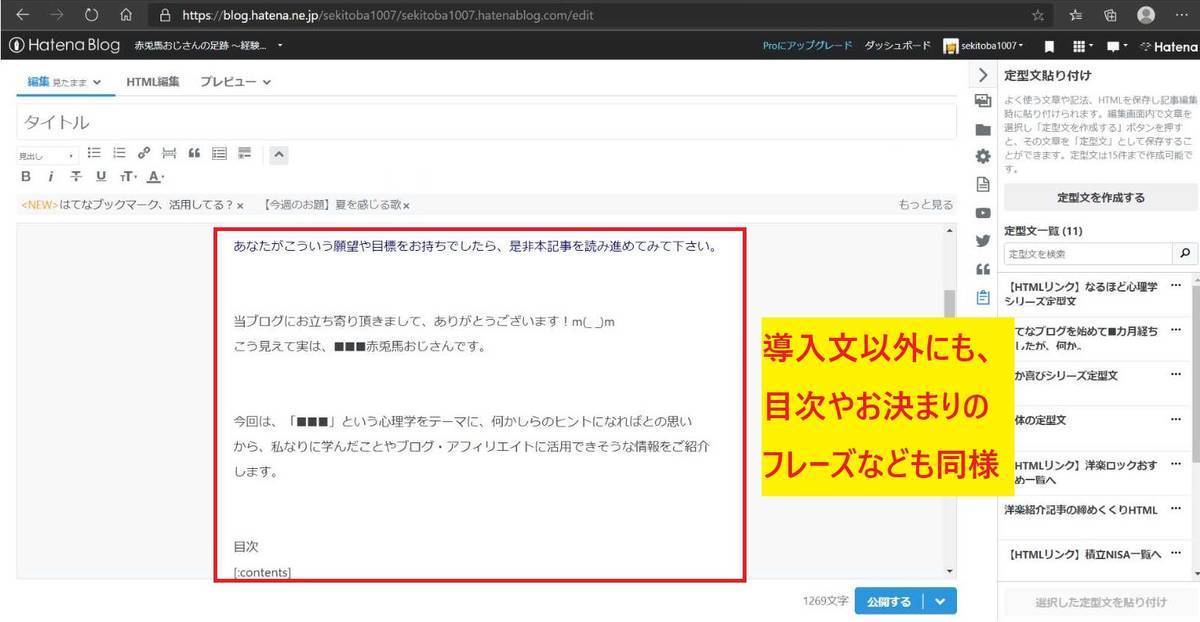The width and height of the screenshot is (1200, 622).
Task: Expand the publish button options arrow
Action: 941,601
